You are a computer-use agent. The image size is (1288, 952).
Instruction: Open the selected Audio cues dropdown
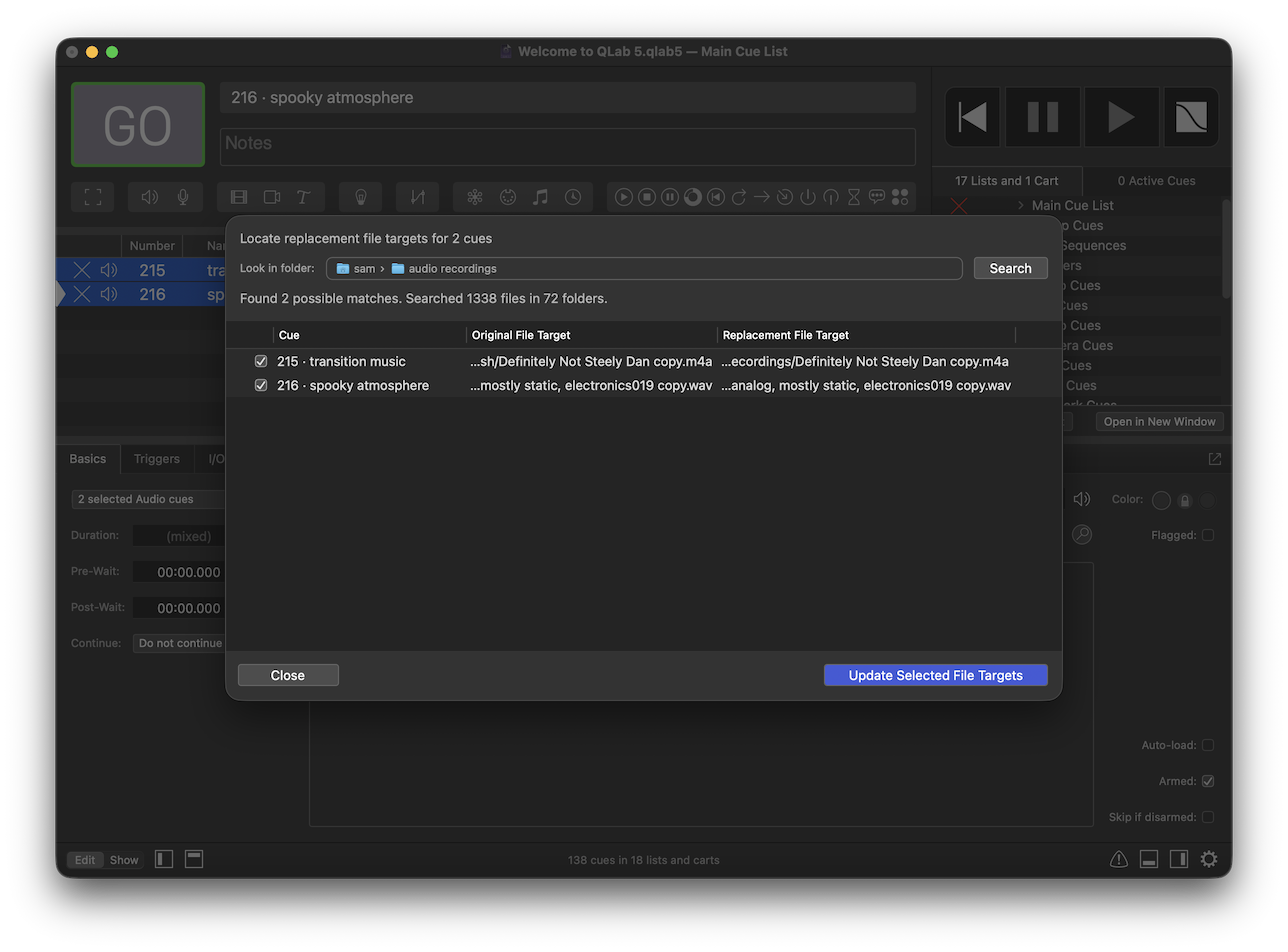tap(149, 499)
